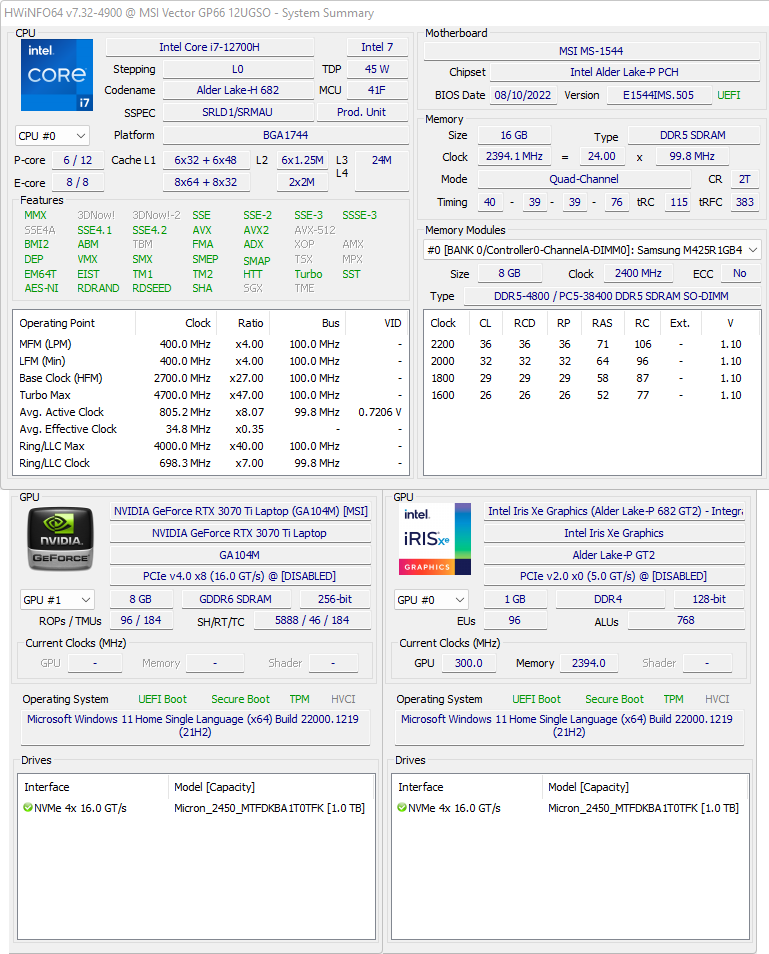Click the Intel 7 process field
Screen dimensions: 769x954
click(x=377, y=47)
